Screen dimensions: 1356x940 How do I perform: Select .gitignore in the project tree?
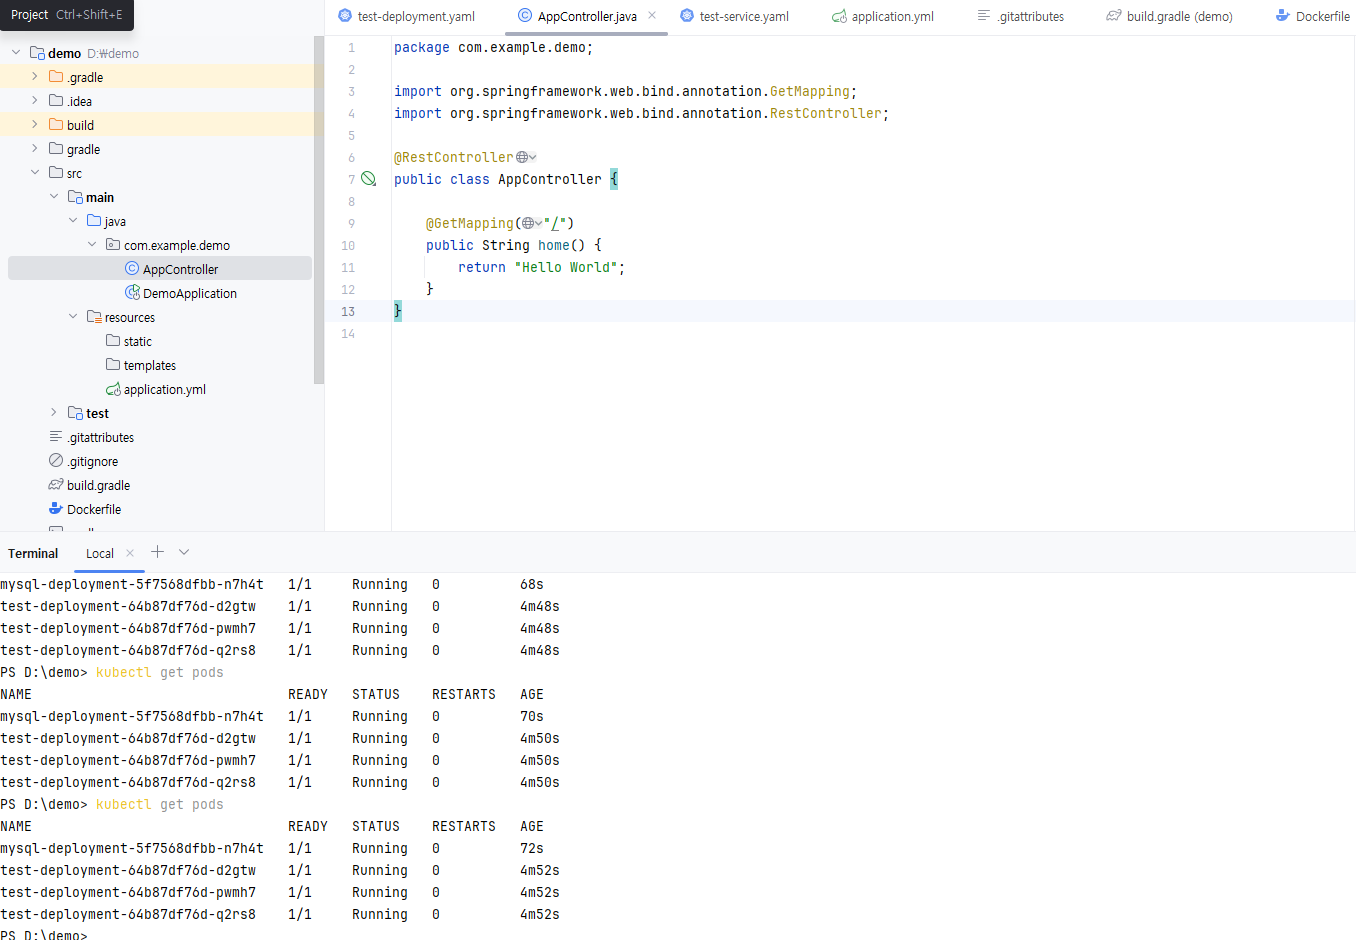[x=92, y=461]
